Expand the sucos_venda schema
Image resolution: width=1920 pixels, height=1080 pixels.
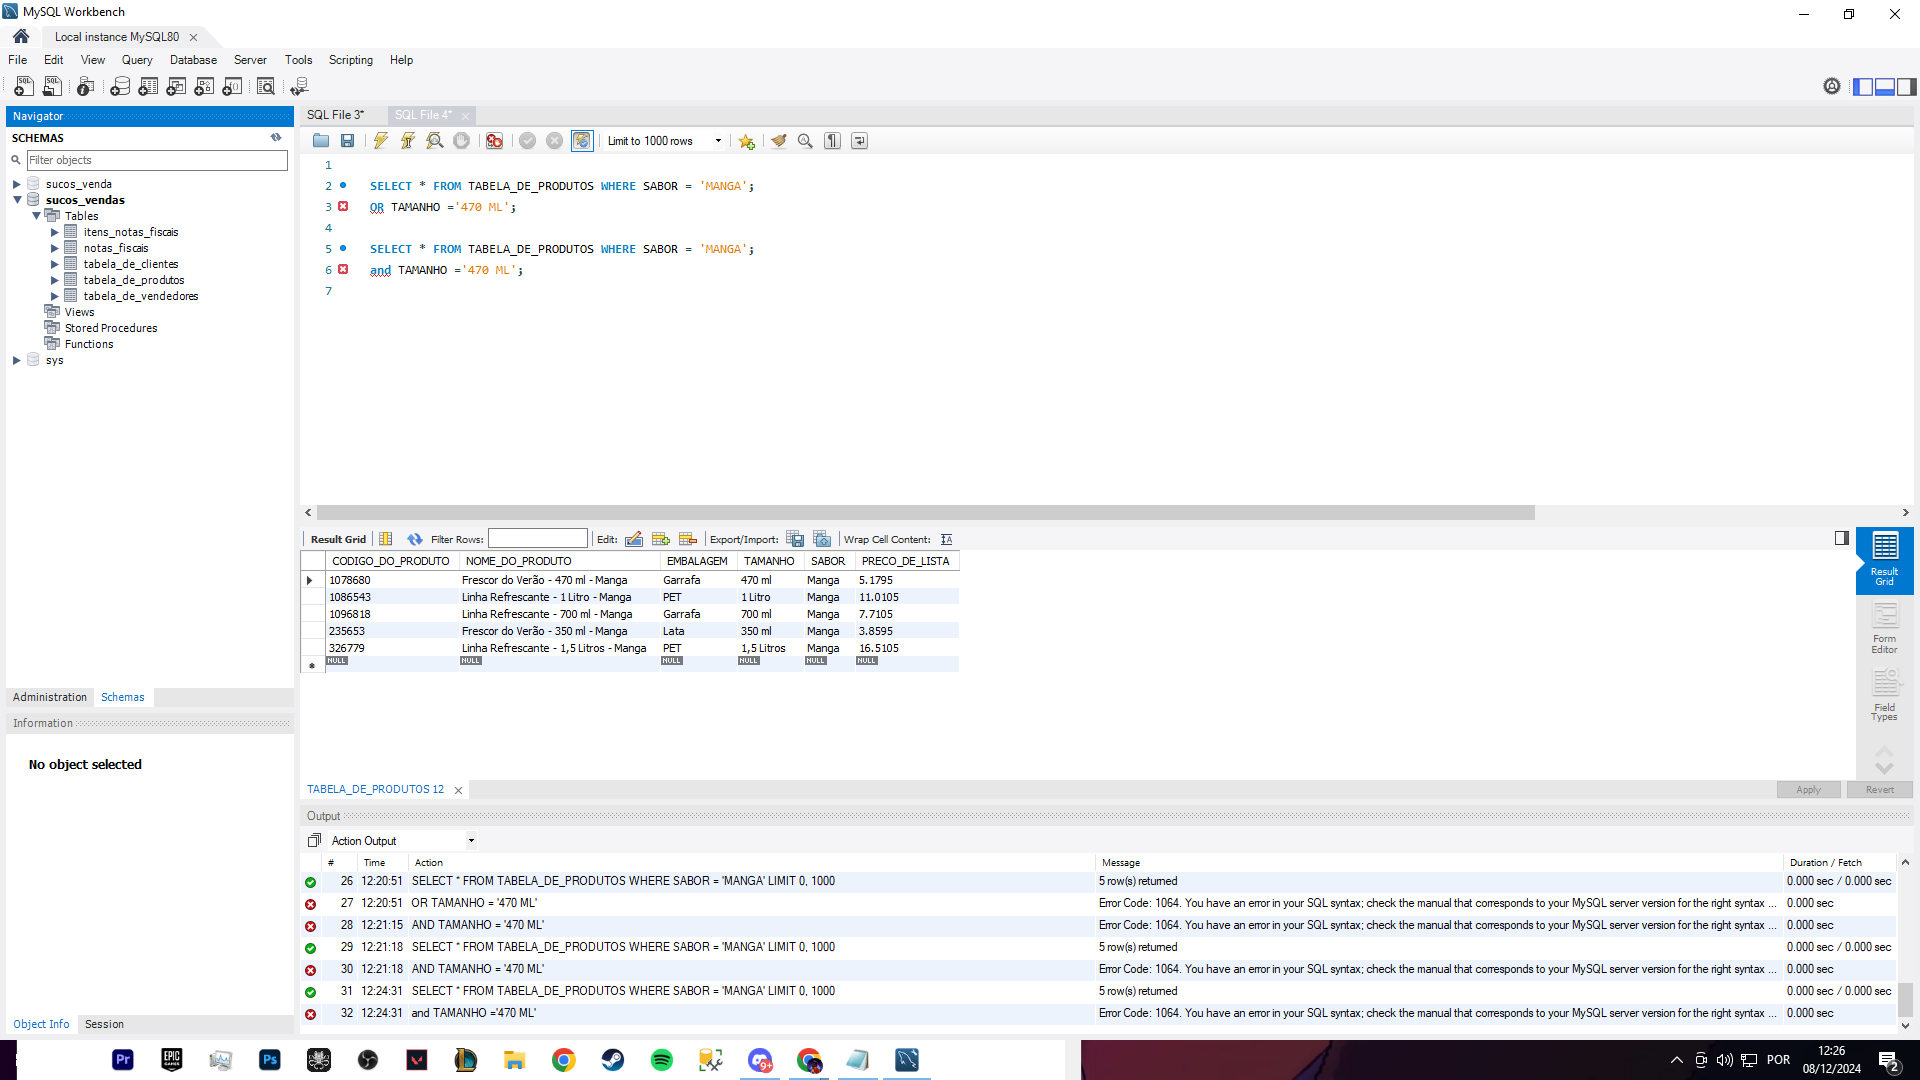point(17,184)
